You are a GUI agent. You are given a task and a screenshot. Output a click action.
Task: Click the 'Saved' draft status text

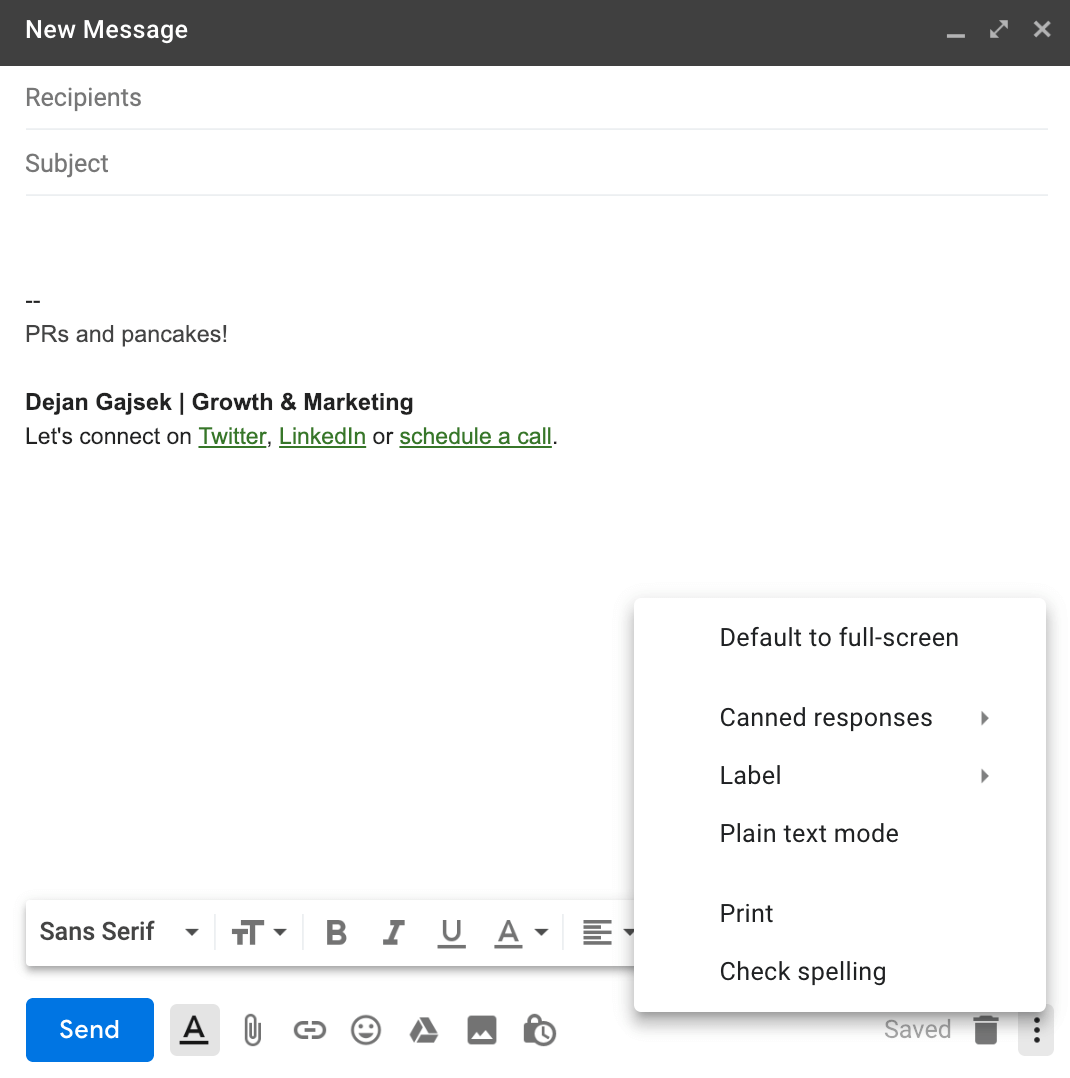point(917,1029)
